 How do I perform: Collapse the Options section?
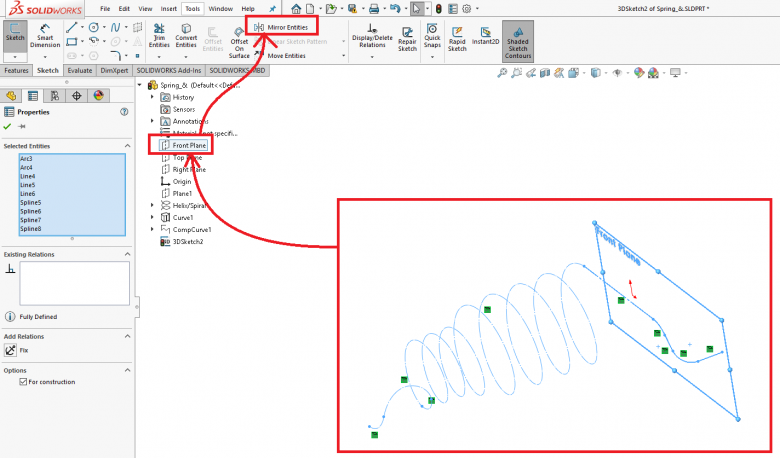coord(127,370)
